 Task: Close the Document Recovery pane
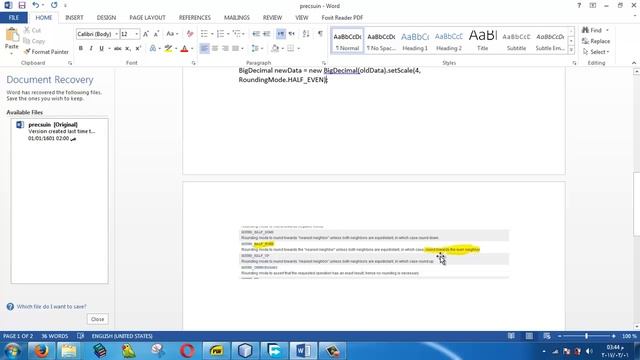coord(98,319)
